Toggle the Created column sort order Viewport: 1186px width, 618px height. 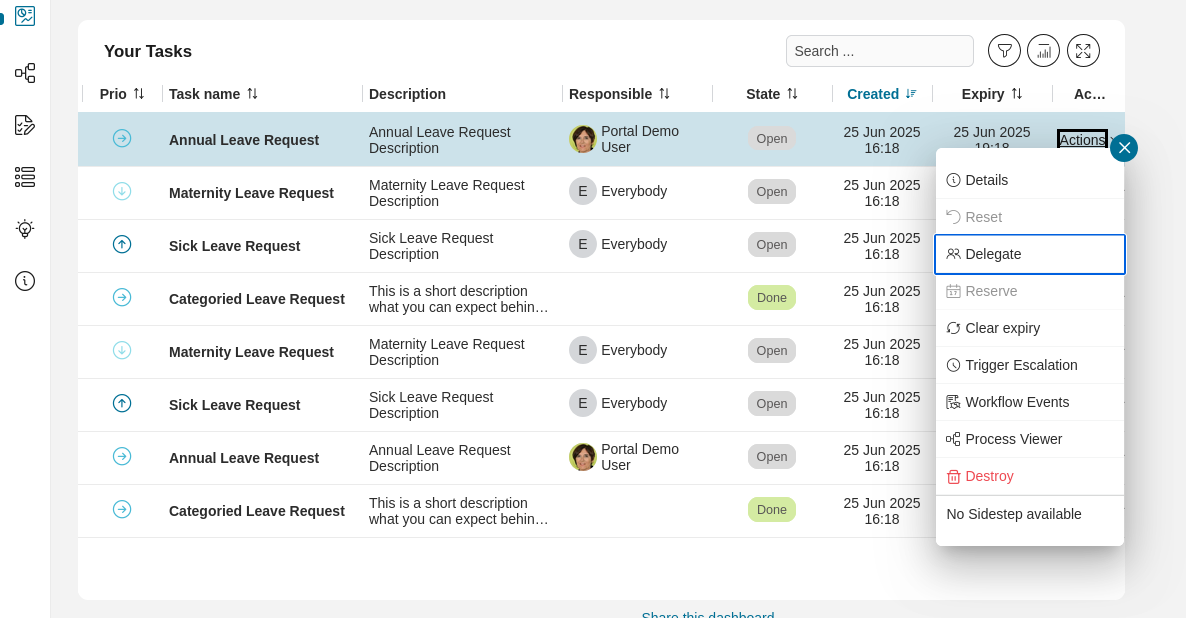coord(911,94)
